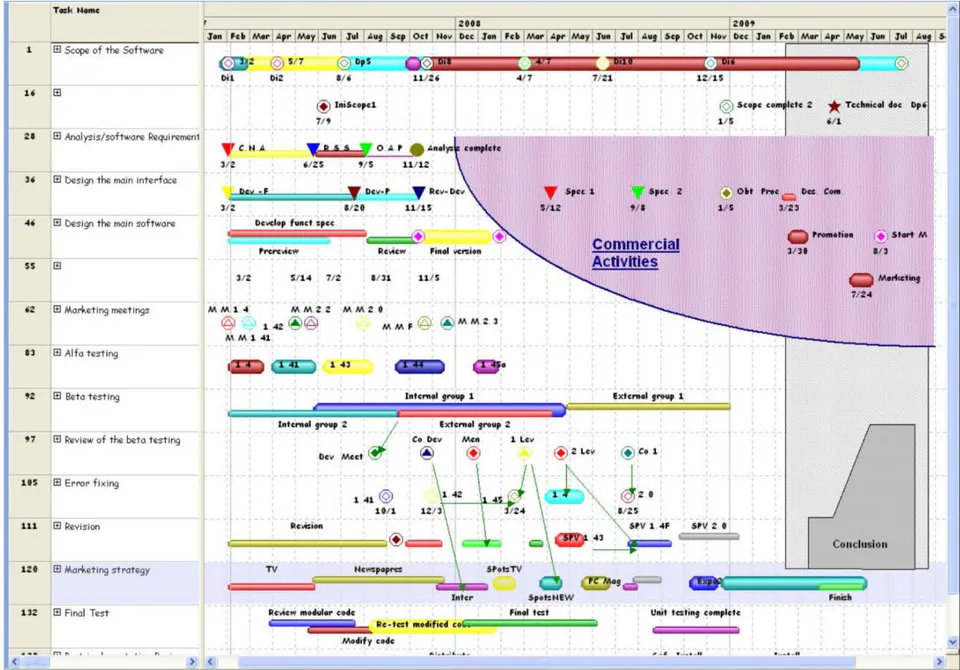Viewport: 960px width, 670px height.
Task: Click the olive Revision task bar
Action: [307, 543]
